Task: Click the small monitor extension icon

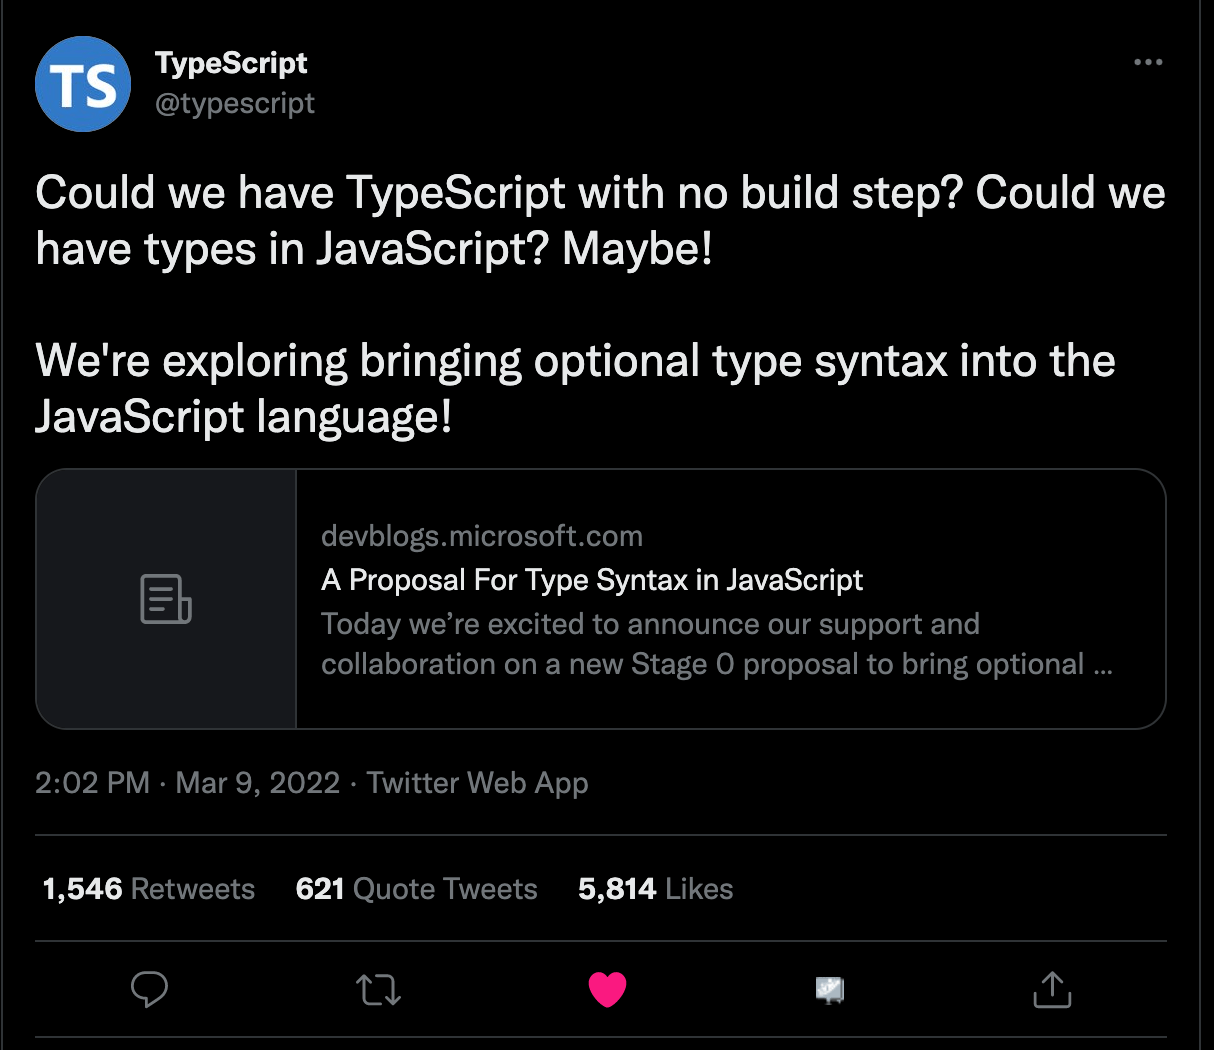Action: (x=830, y=990)
